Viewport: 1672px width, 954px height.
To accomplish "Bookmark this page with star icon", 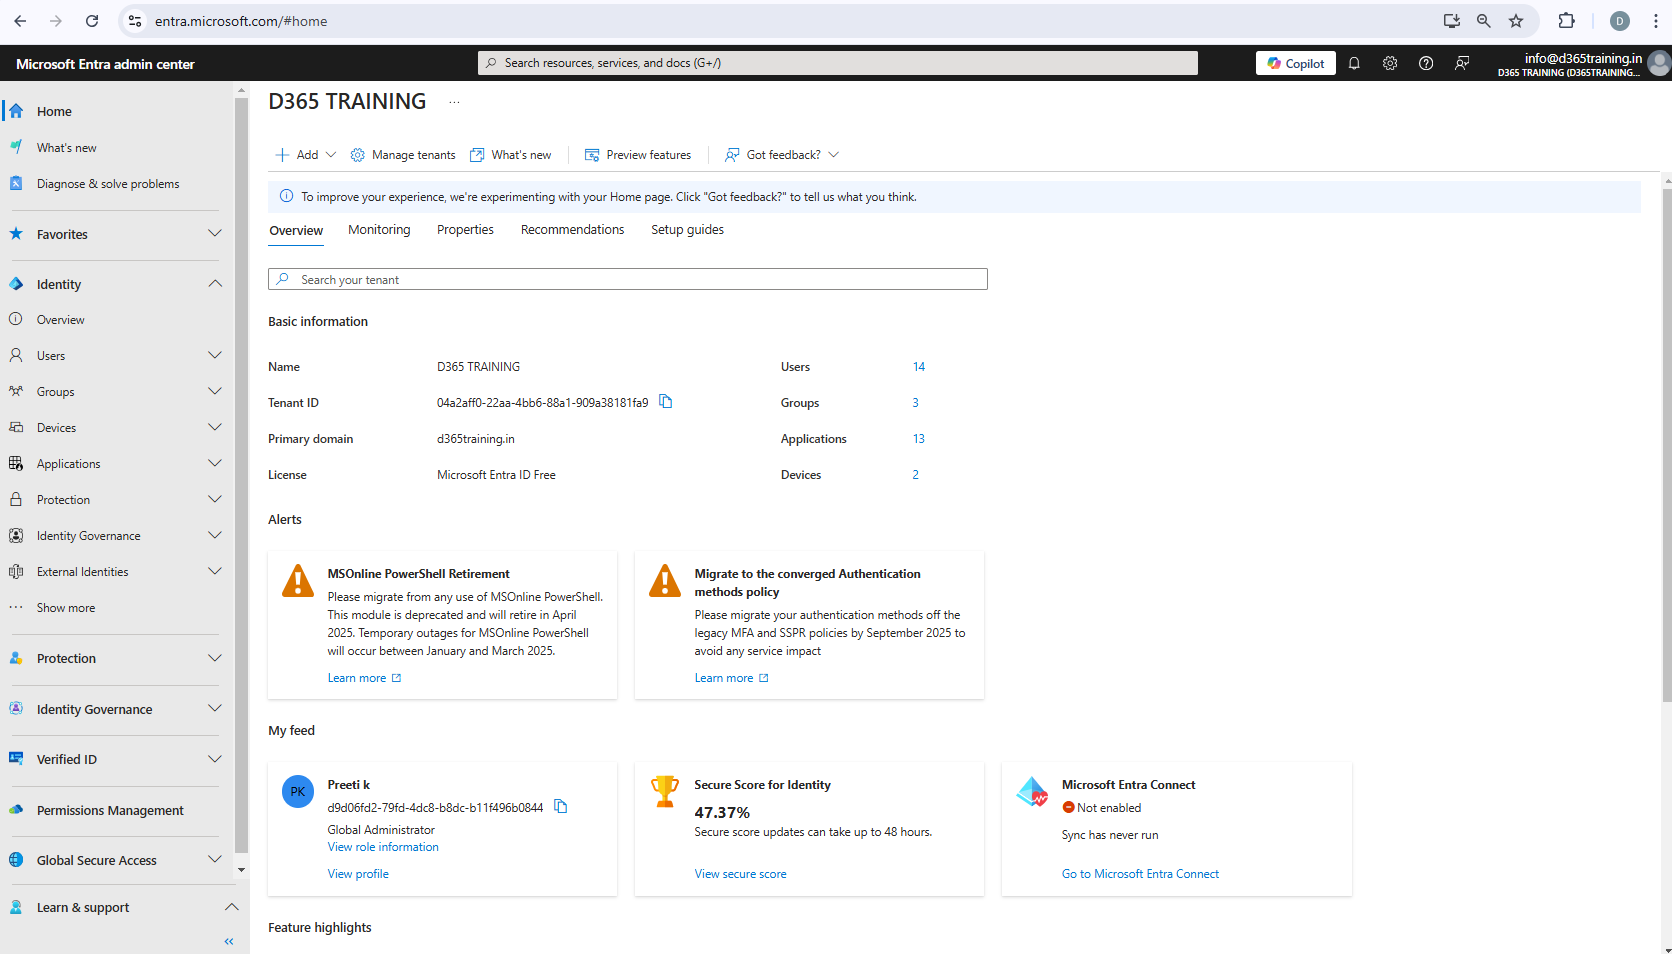I will [1516, 21].
